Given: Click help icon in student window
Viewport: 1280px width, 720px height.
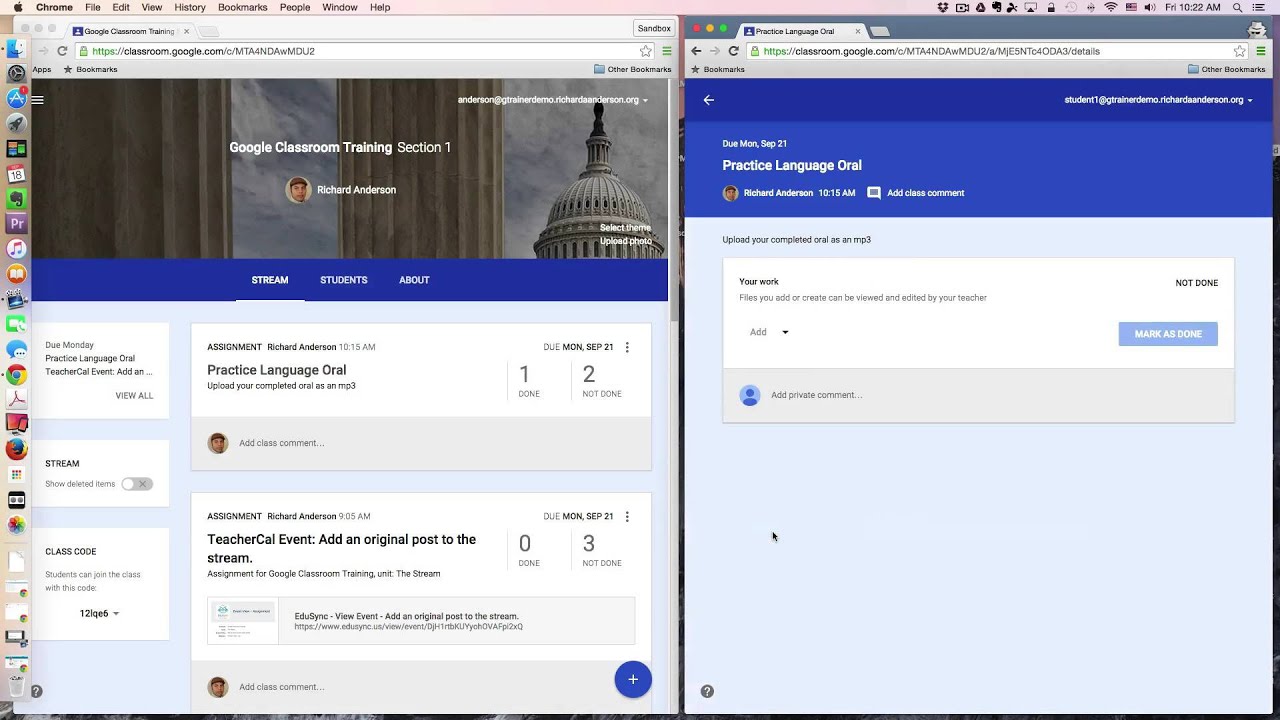Looking at the screenshot, I should click(707, 691).
